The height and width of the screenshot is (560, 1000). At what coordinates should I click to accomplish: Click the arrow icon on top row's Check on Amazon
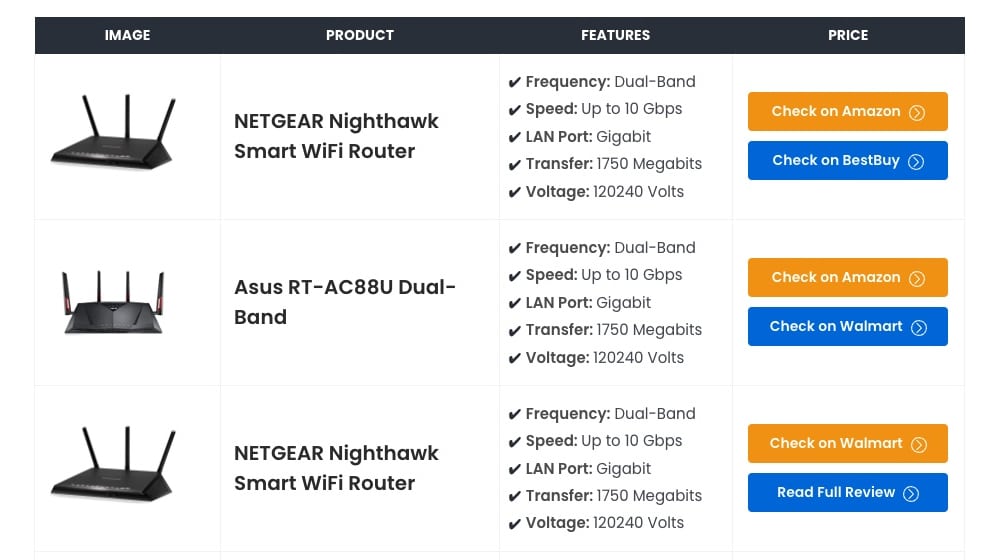point(916,112)
